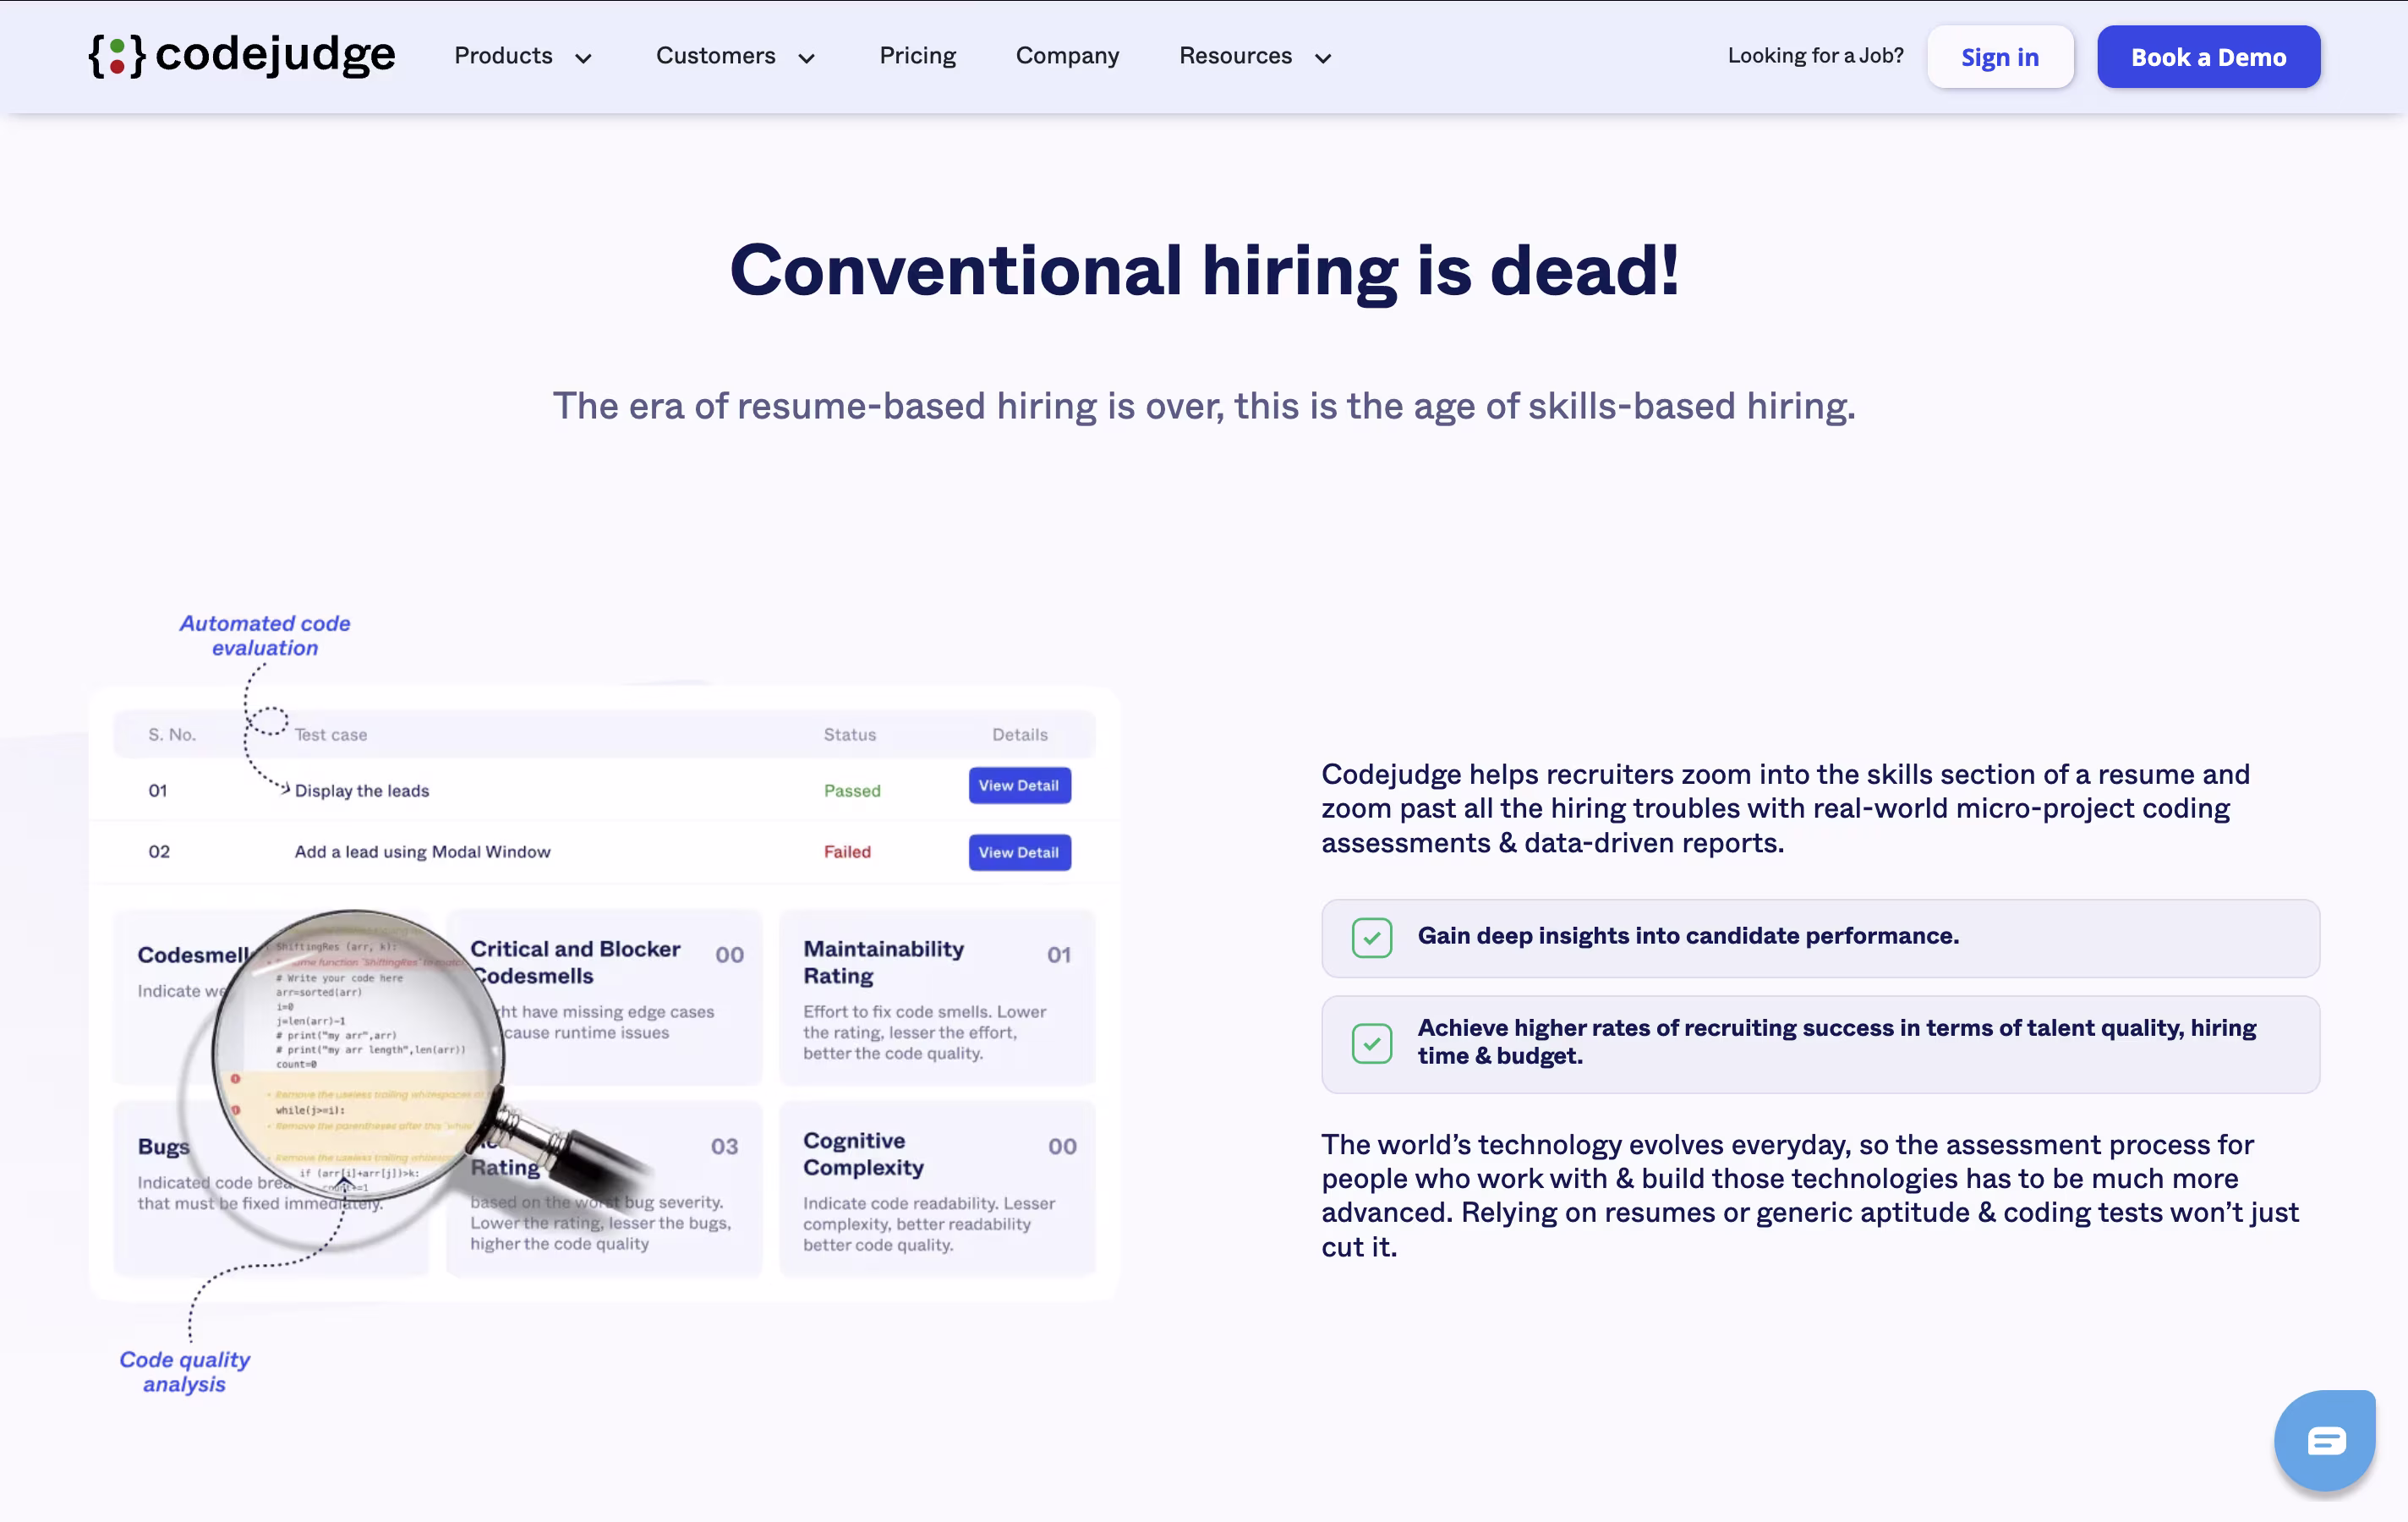Select the Cognitive Complexity card
This screenshot has height=1522, width=2408.
(x=936, y=1188)
